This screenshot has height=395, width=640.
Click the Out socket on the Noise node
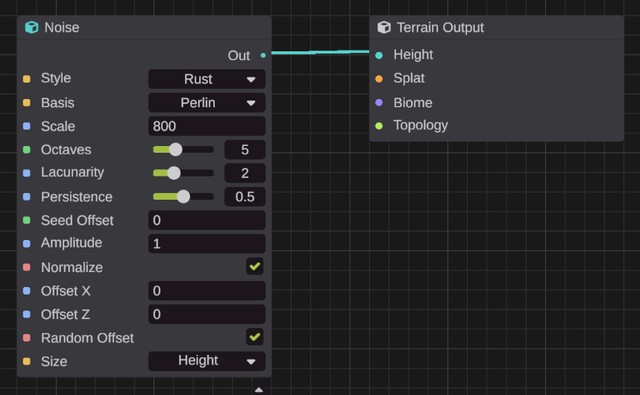[263, 55]
